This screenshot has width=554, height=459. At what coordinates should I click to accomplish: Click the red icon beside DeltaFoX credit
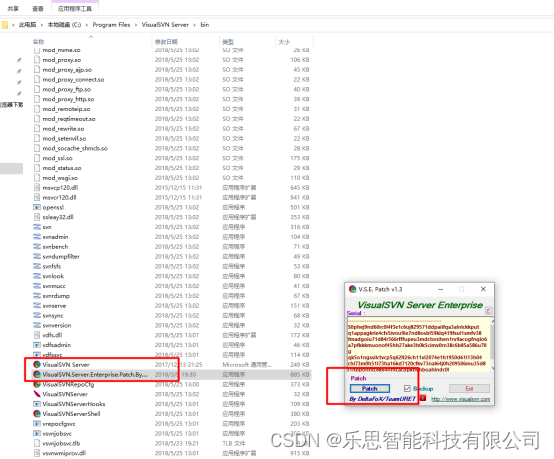tap(423, 398)
